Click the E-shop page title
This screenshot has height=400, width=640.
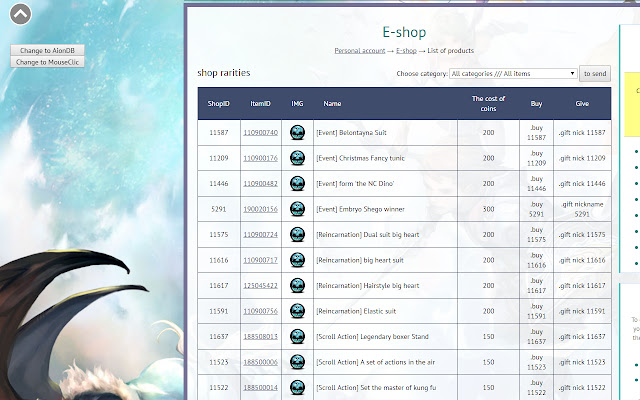404,32
